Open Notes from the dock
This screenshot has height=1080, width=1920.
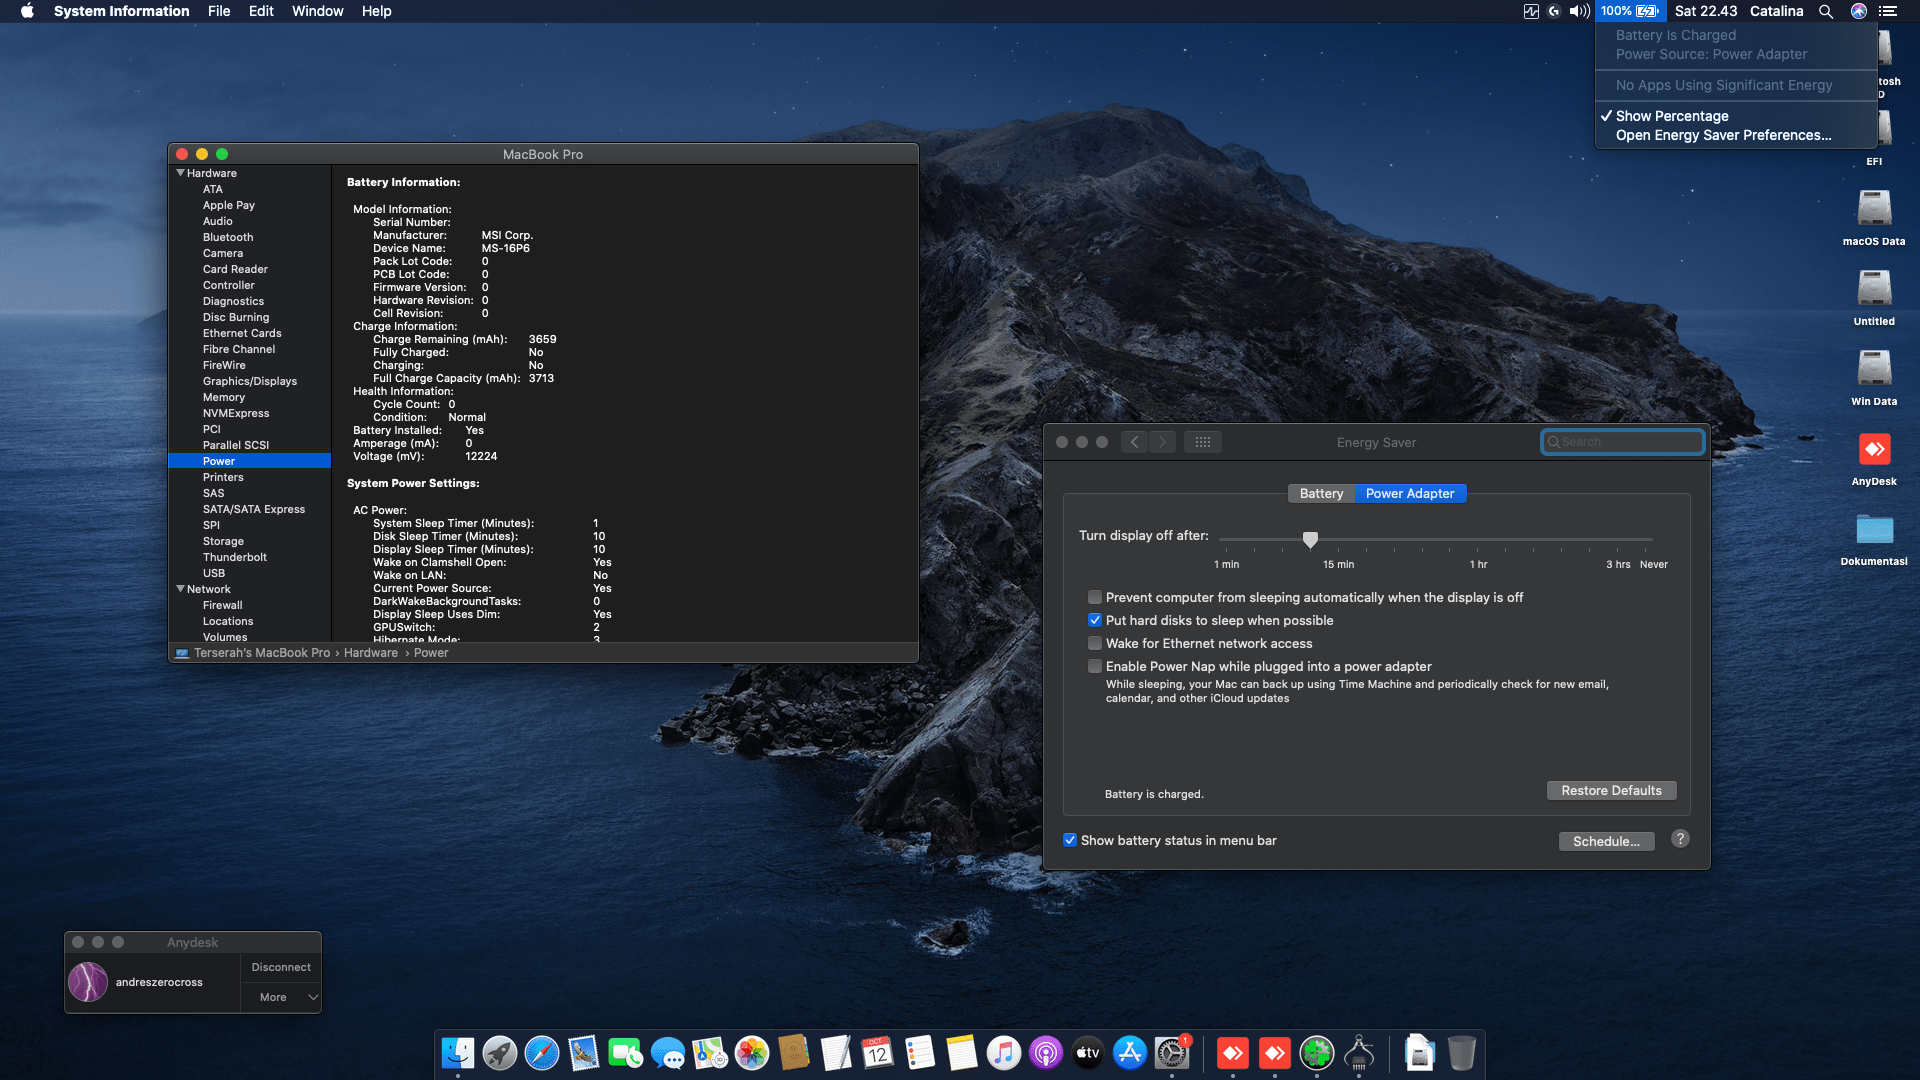coord(962,1053)
